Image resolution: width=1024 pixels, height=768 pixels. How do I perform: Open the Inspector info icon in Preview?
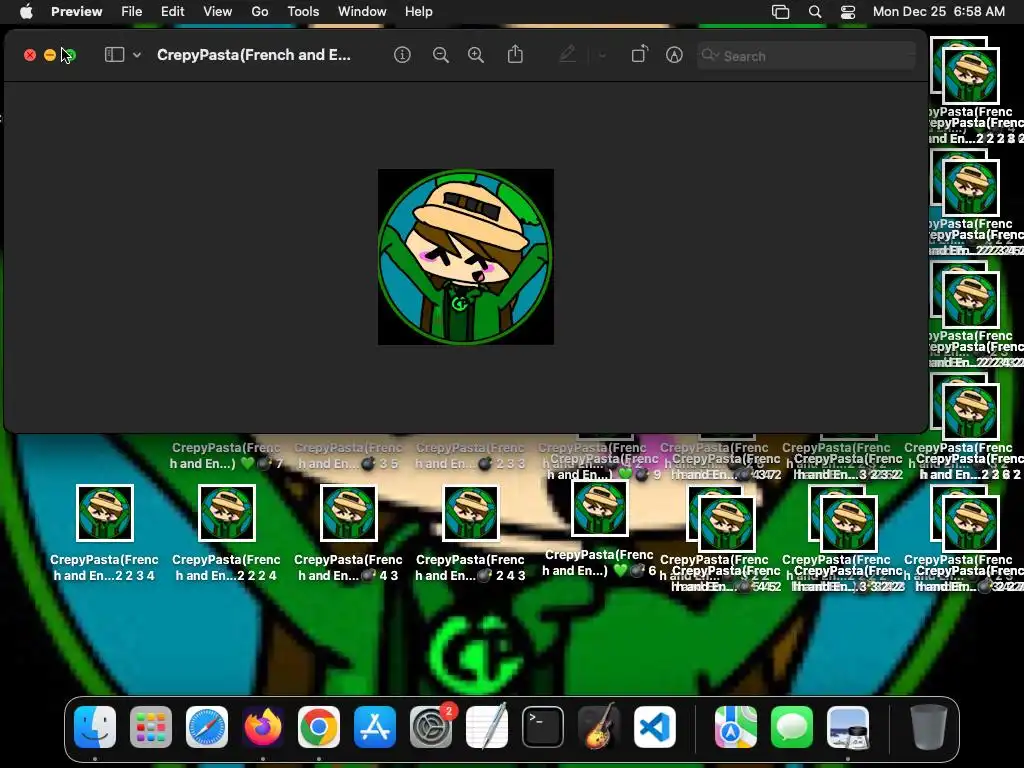click(x=402, y=55)
